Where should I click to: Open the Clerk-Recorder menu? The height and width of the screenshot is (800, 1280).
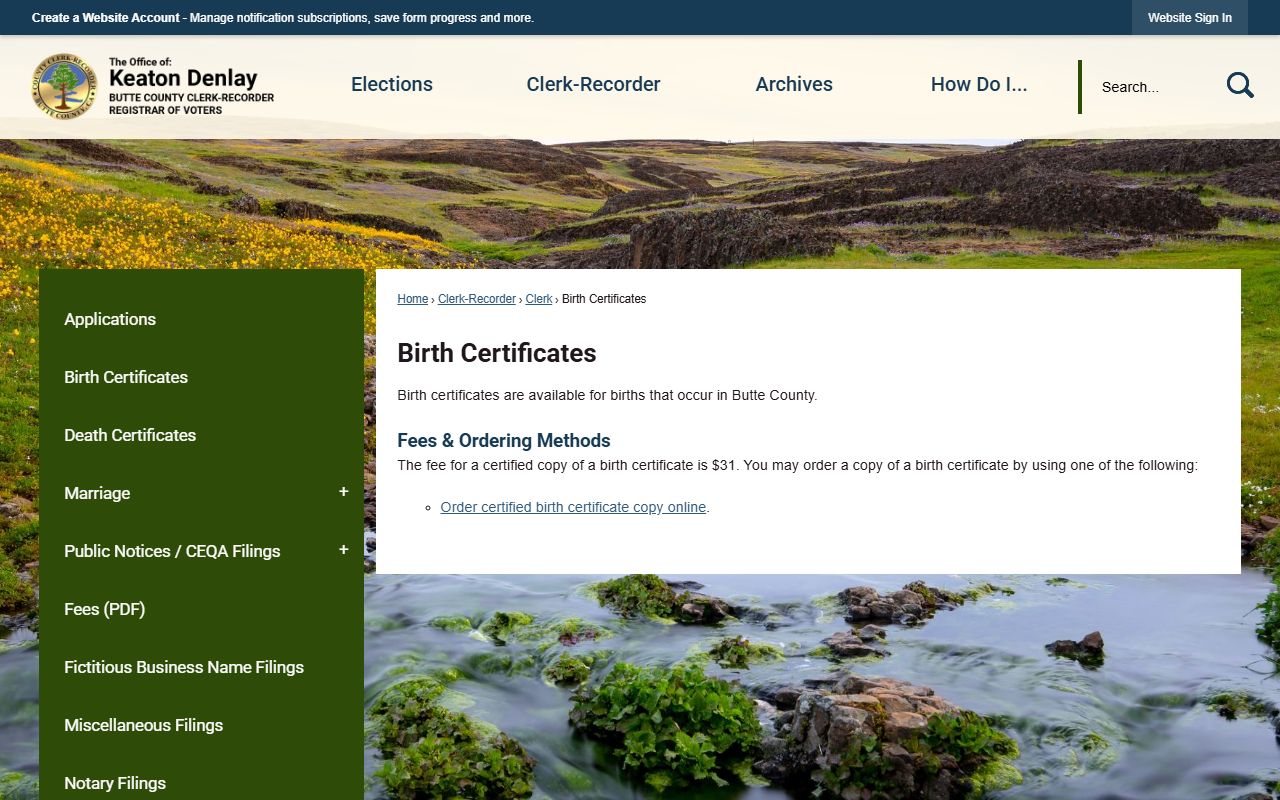pyautogui.click(x=593, y=84)
